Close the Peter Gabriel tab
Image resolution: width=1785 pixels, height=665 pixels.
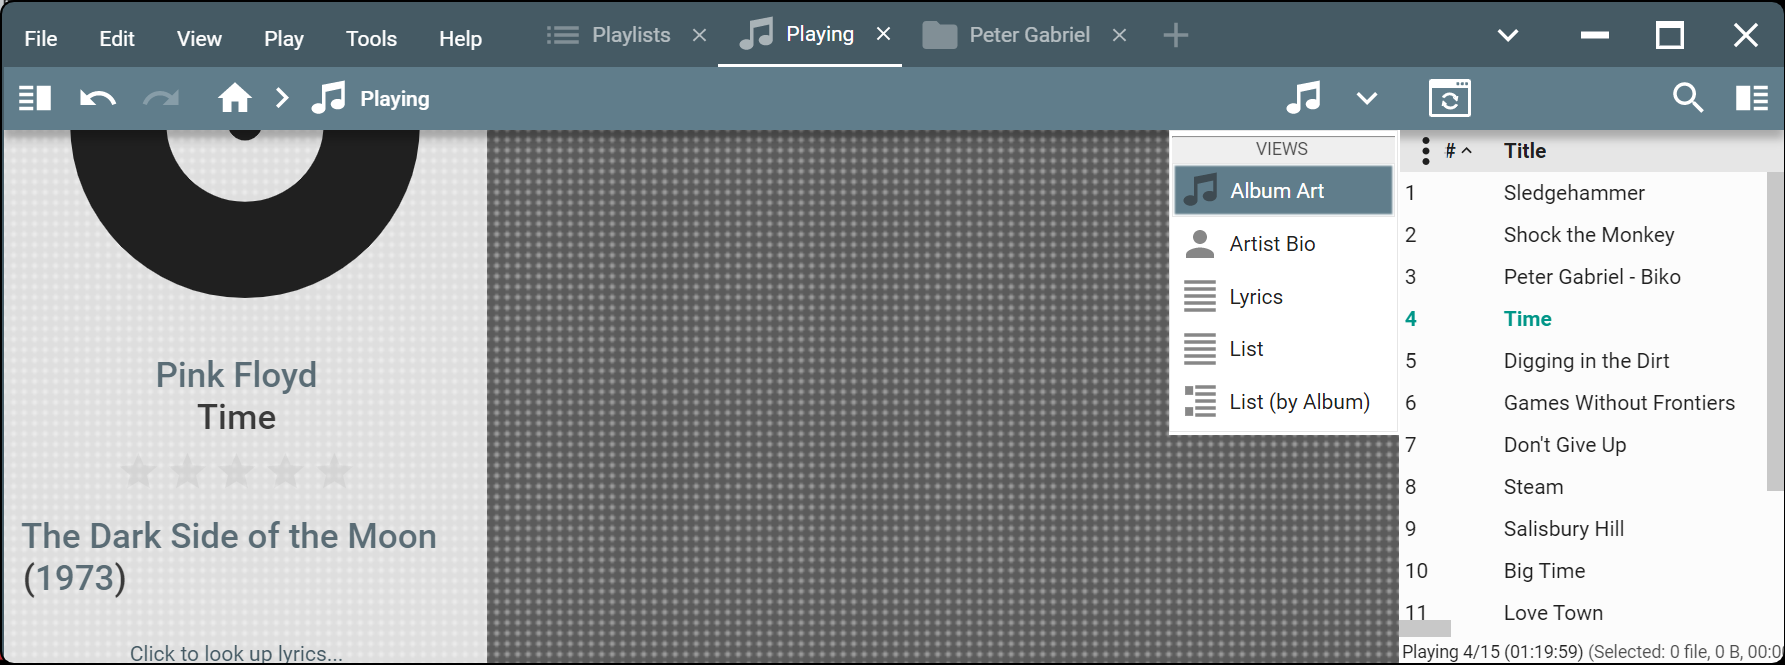click(1120, 36)
